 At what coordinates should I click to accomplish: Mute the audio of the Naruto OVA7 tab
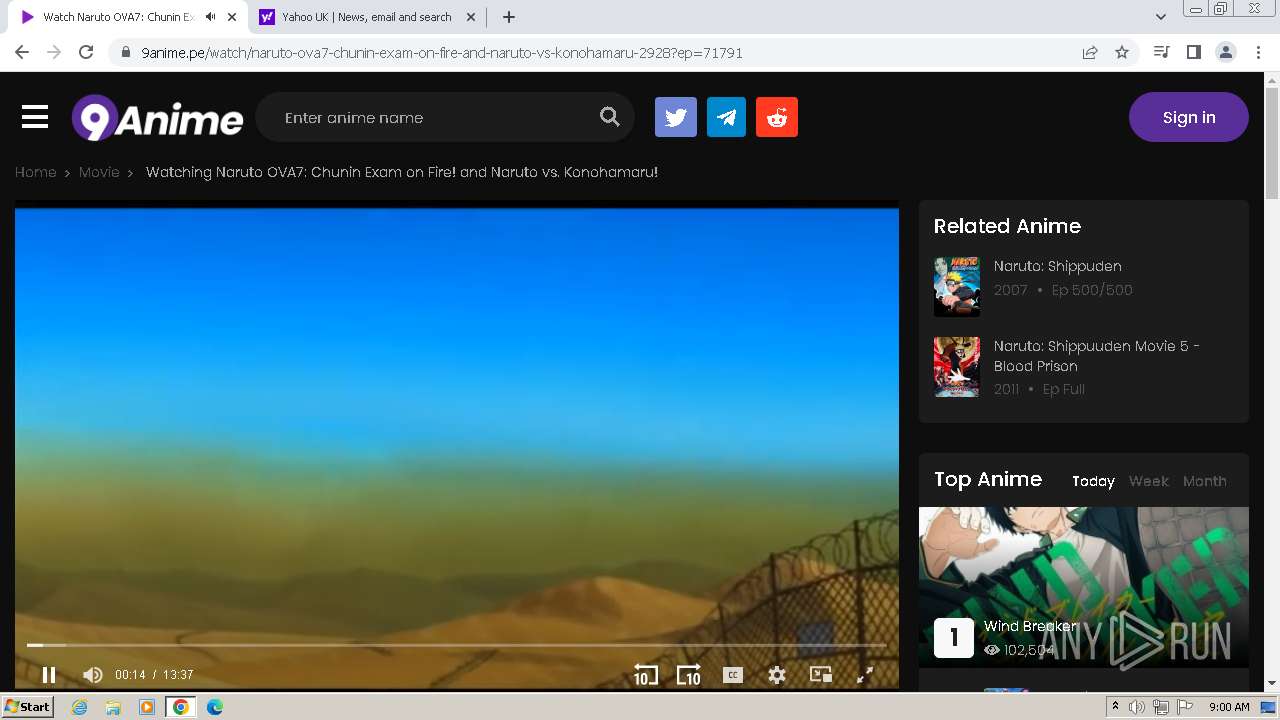210,17
